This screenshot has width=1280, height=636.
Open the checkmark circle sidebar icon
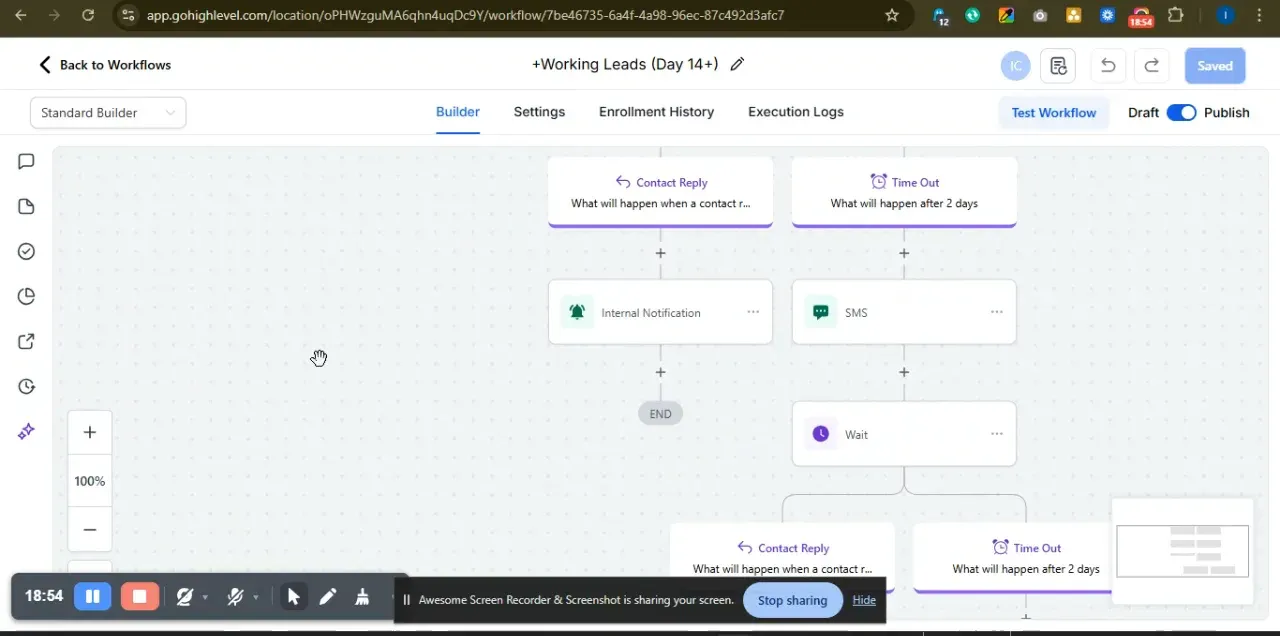point(27,252)
